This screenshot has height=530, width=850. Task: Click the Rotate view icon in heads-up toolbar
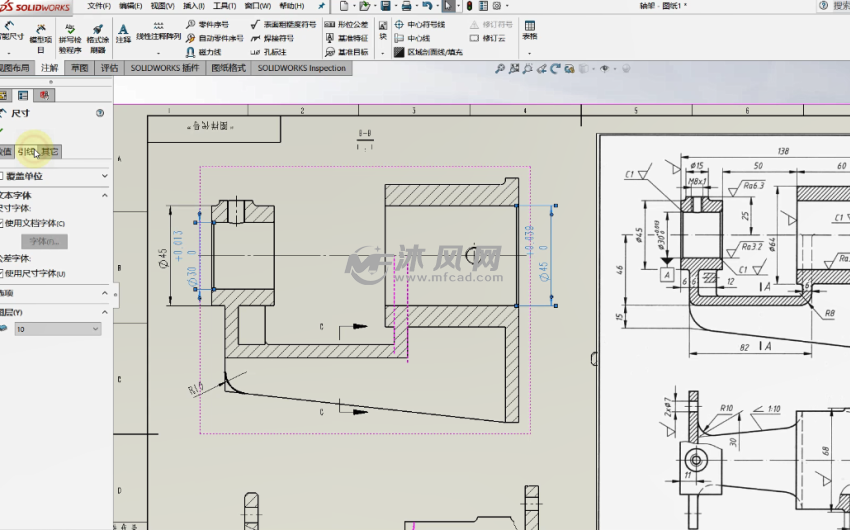[555, 69]
